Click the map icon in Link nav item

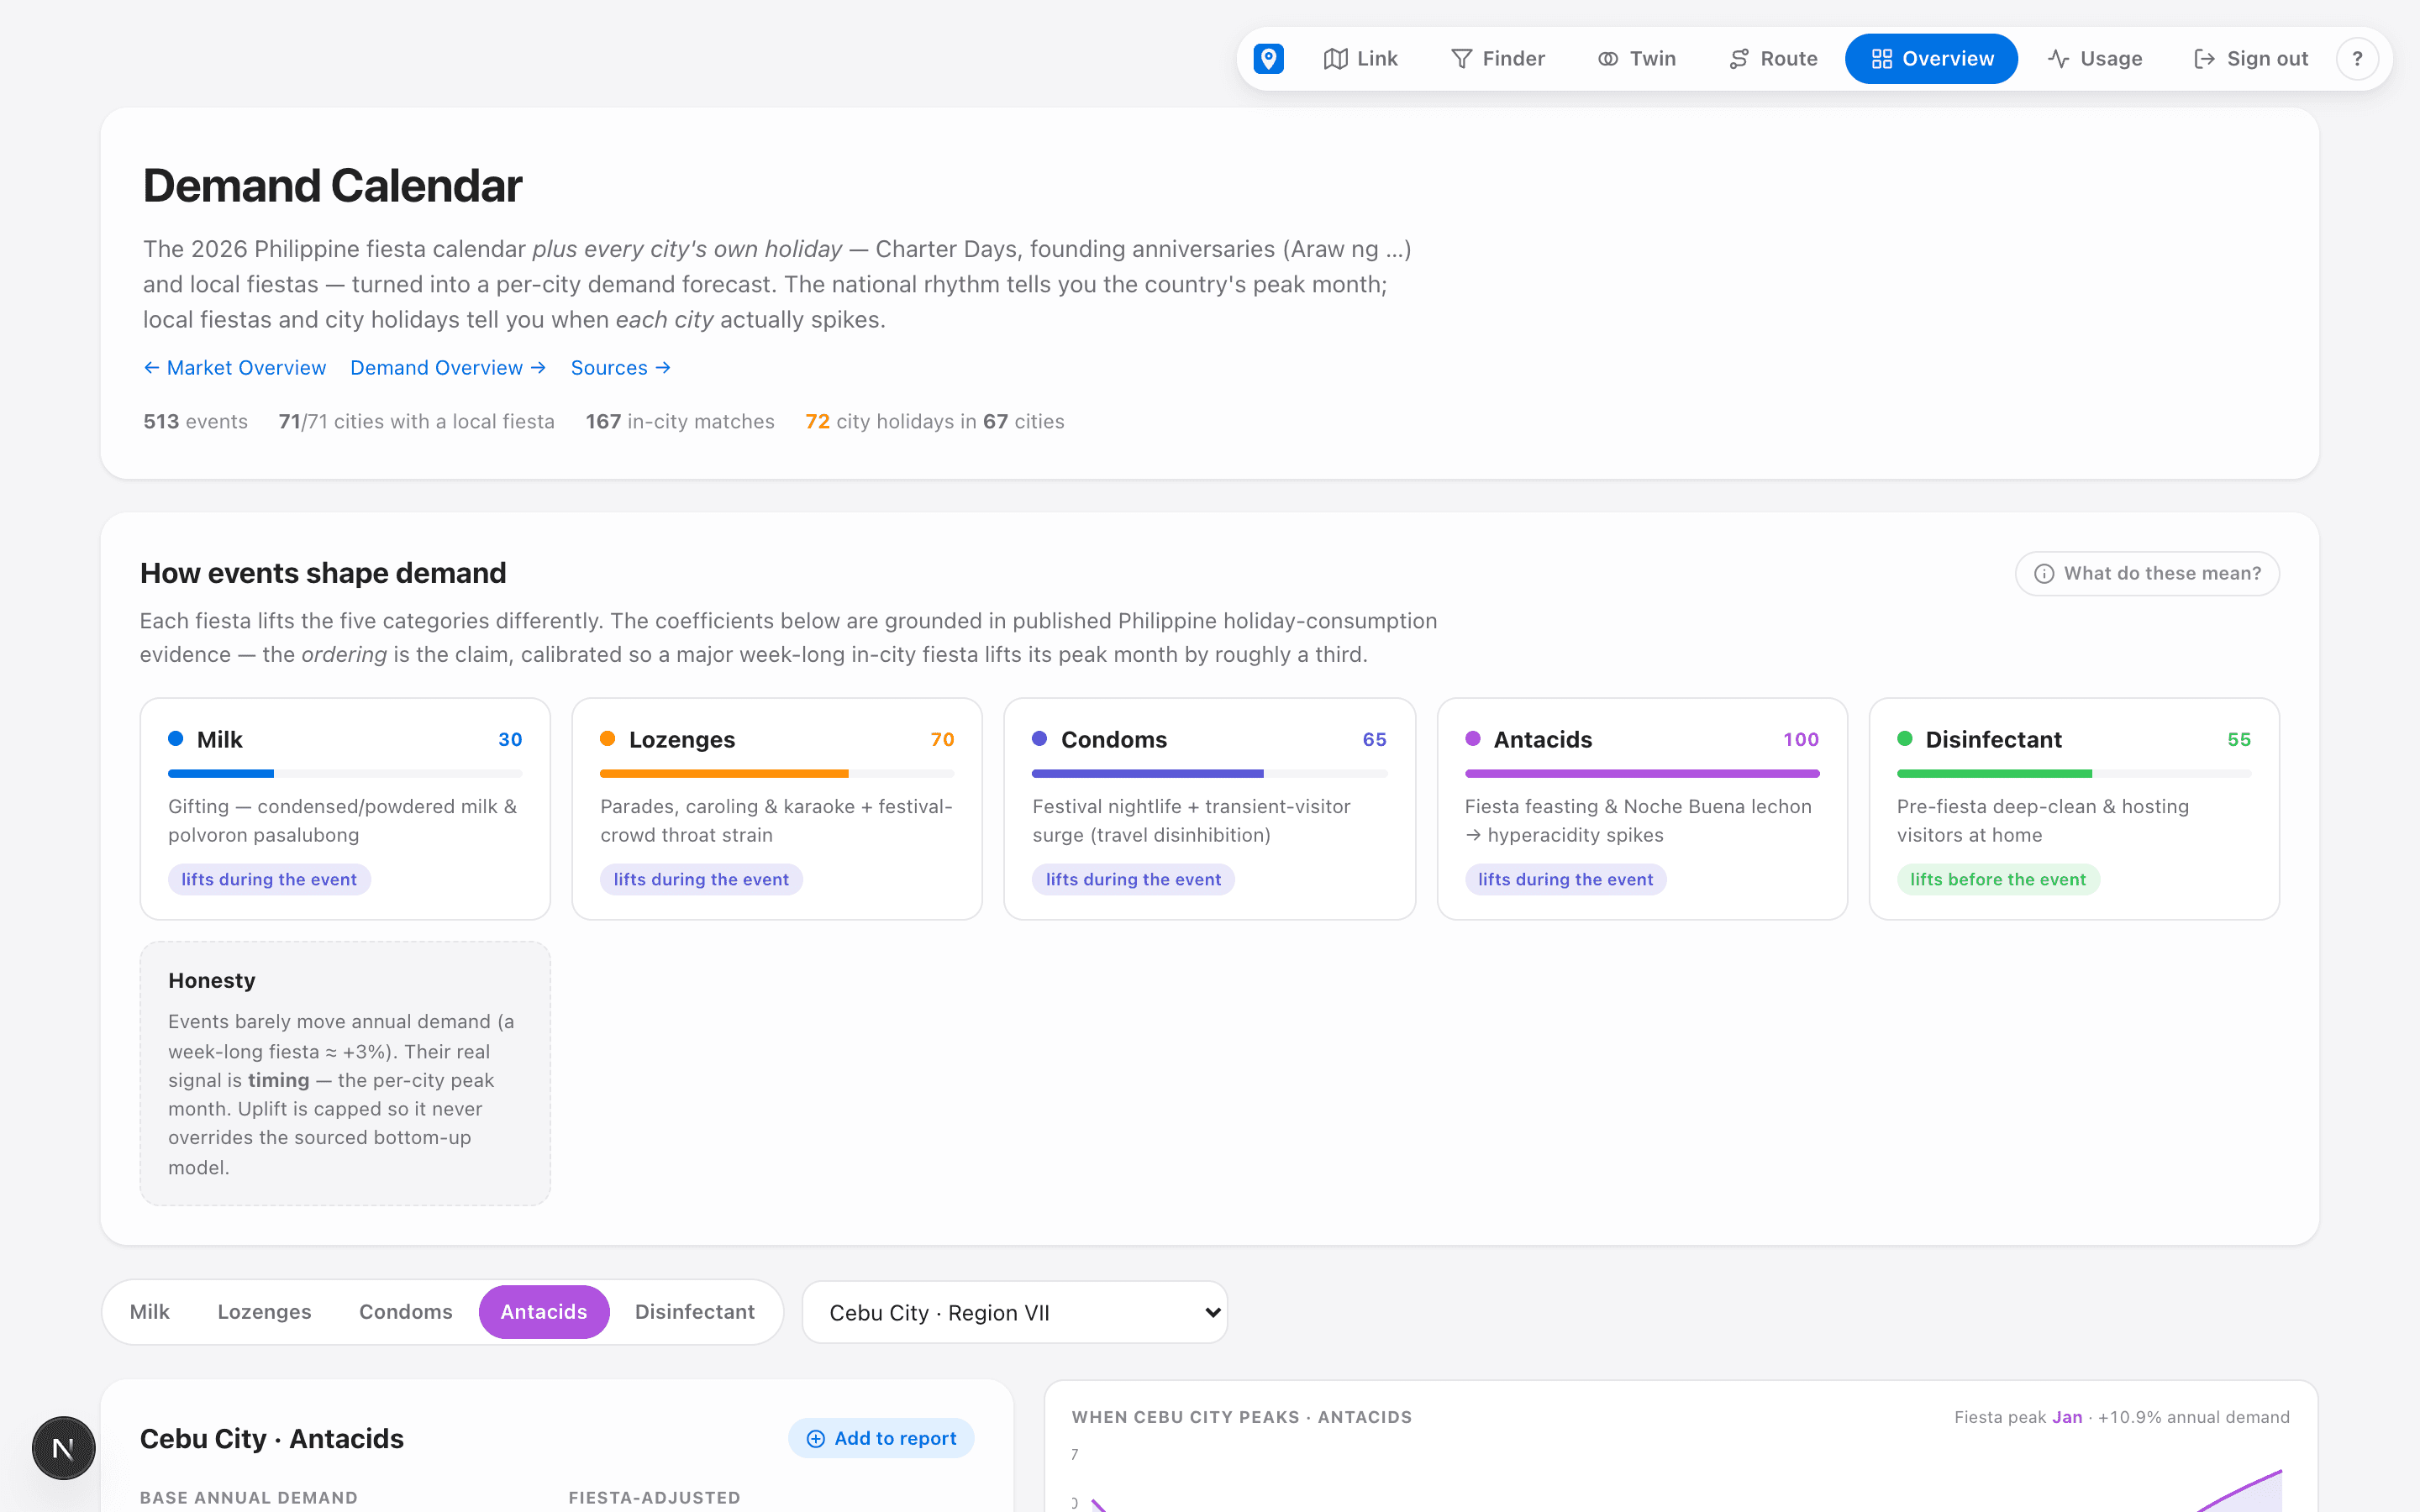(1335, 59)
